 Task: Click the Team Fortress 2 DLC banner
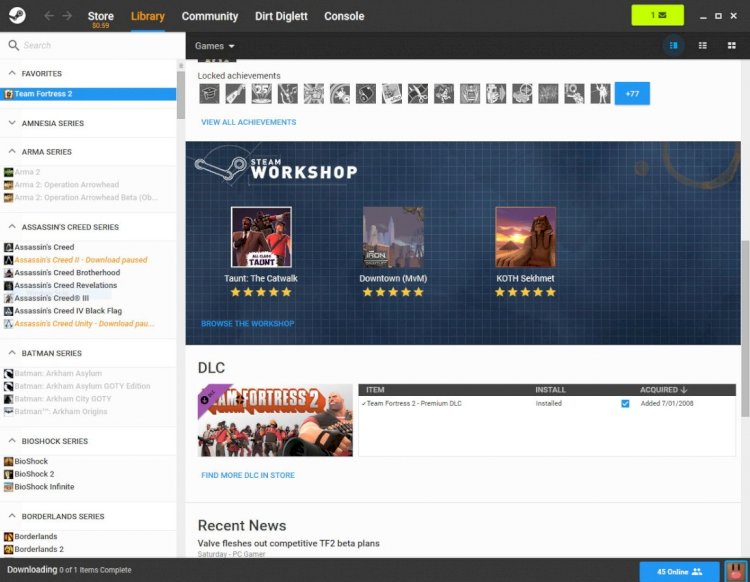[275, 420]
